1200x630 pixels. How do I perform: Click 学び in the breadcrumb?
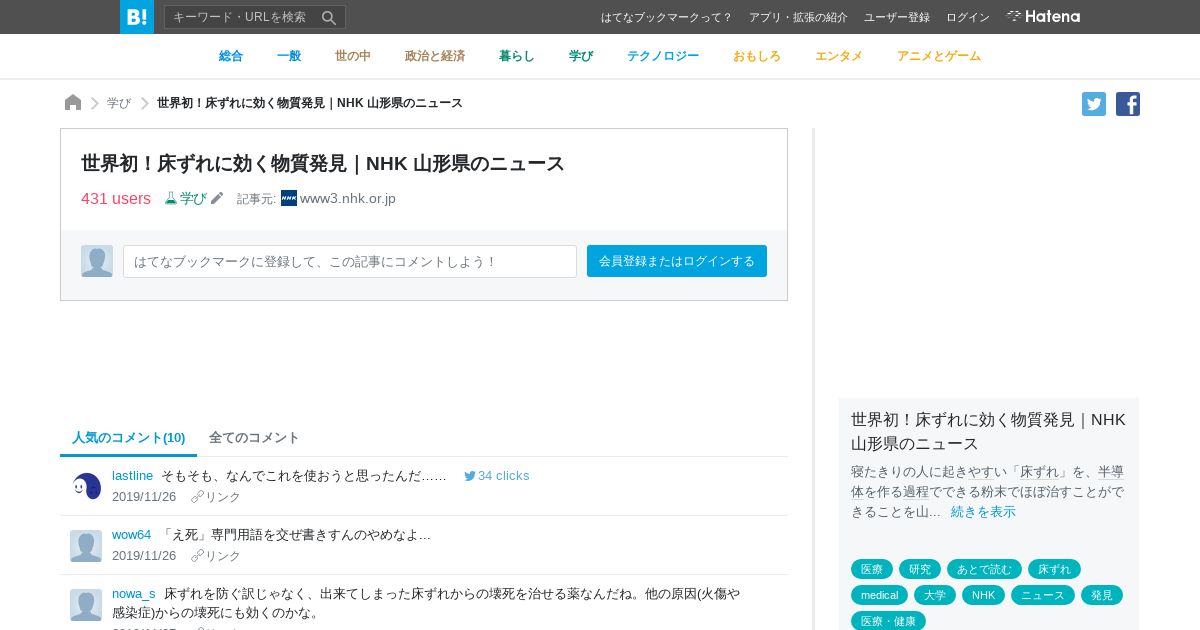119,103
